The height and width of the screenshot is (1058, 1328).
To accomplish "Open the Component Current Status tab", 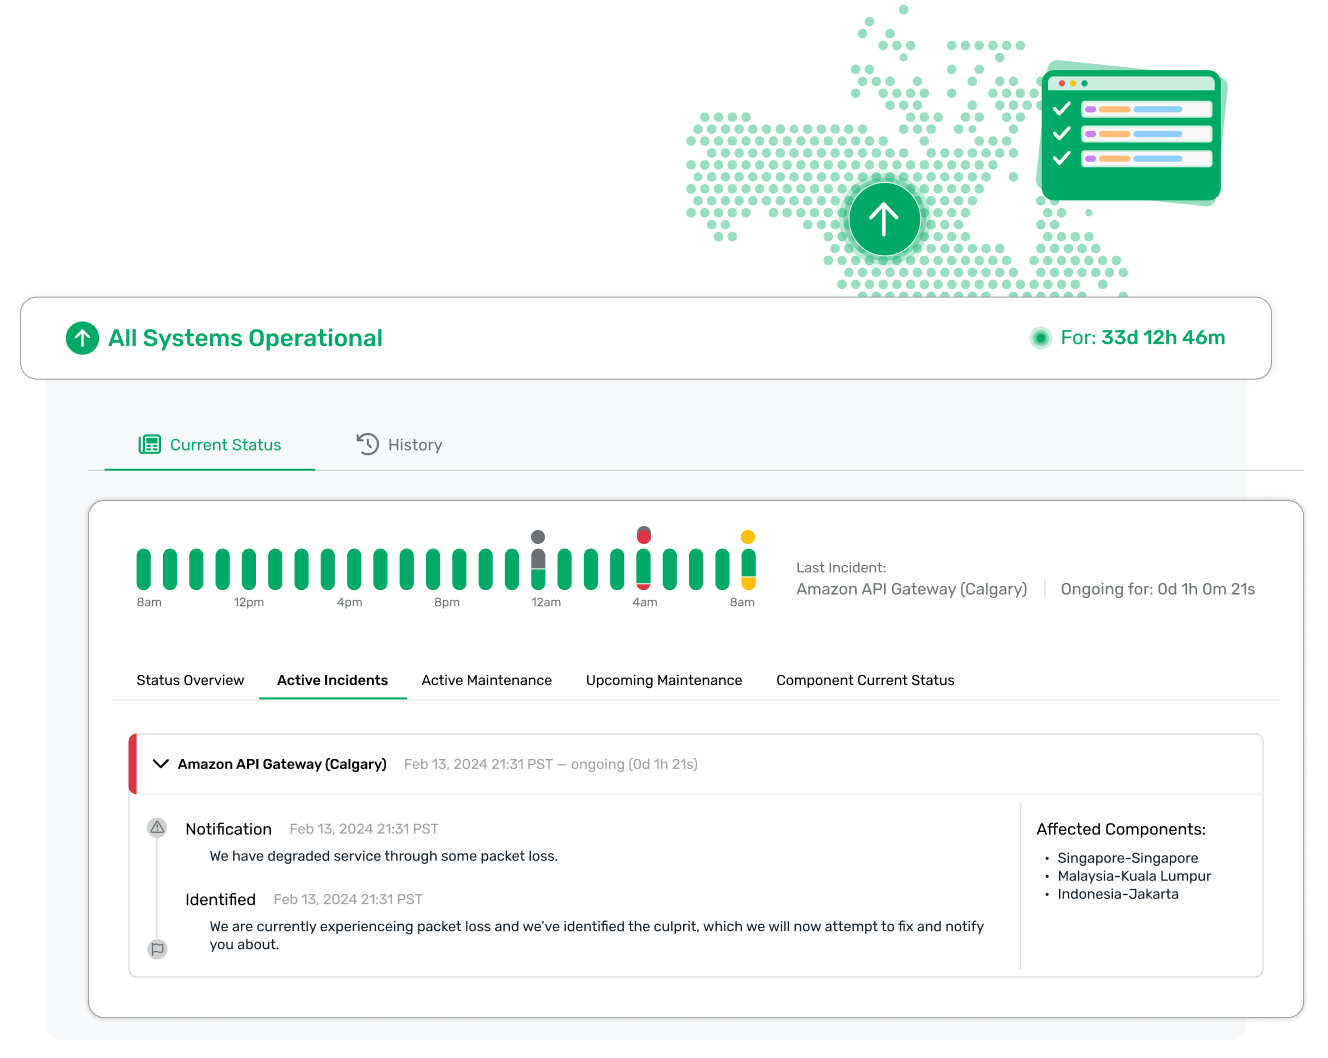I will tap(865, 680).
